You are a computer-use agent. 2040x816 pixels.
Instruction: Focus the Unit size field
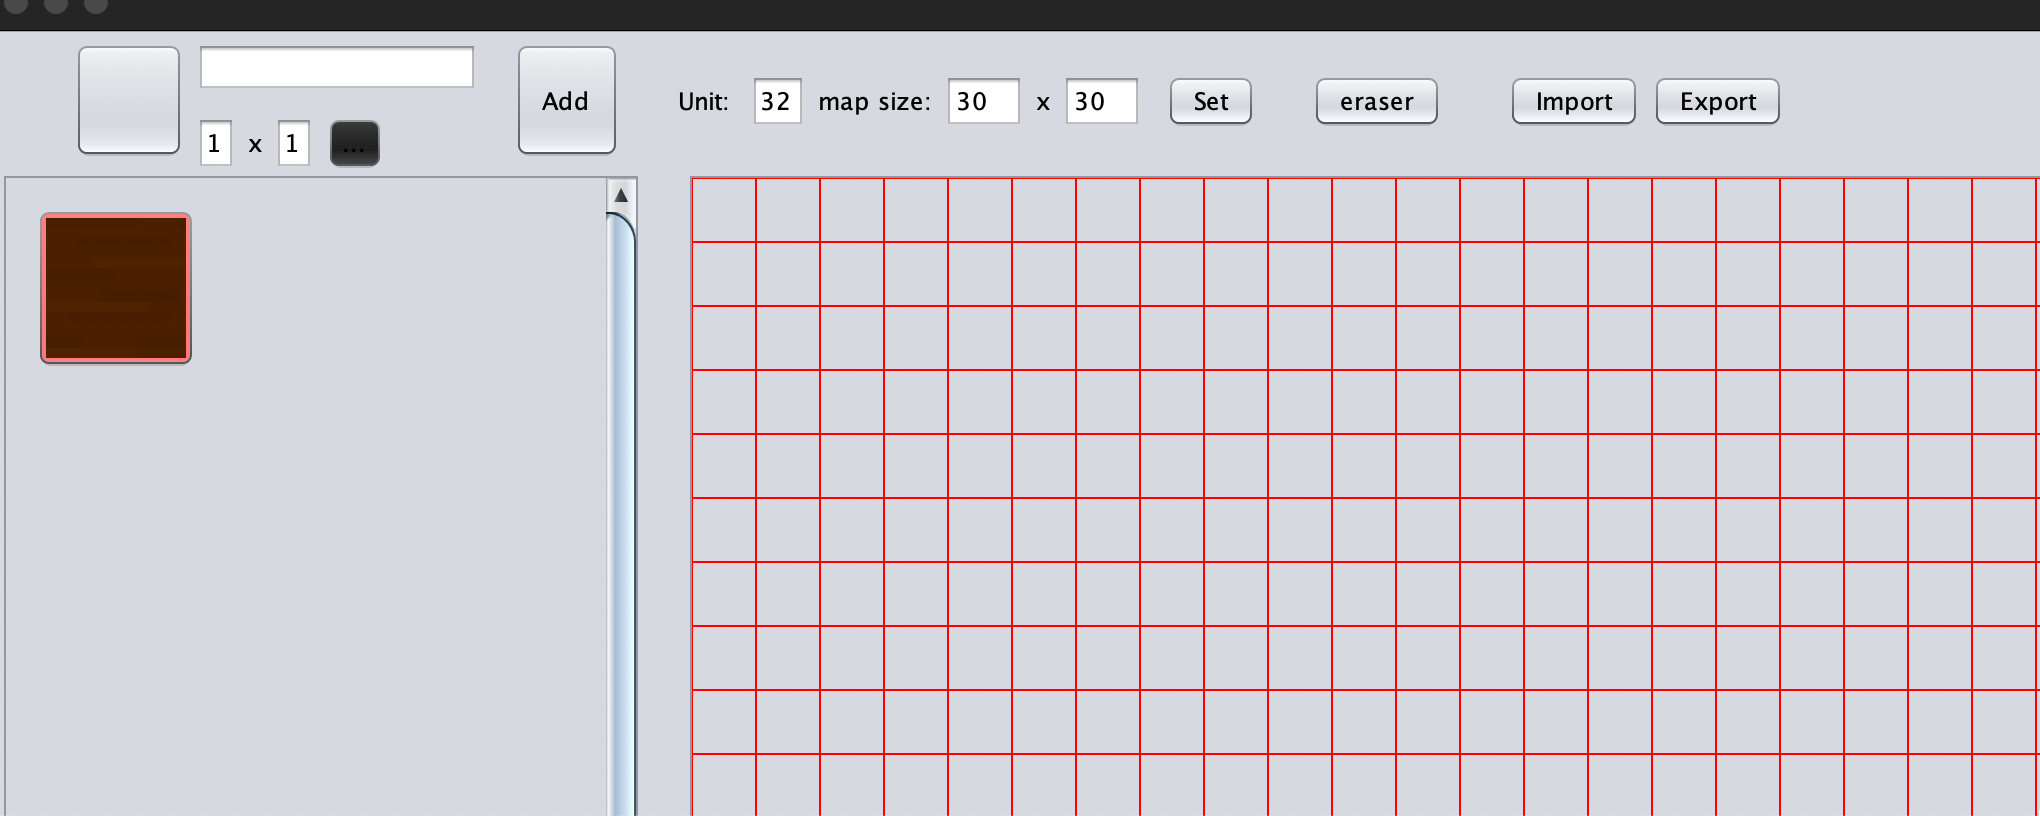tap(777, 101)
